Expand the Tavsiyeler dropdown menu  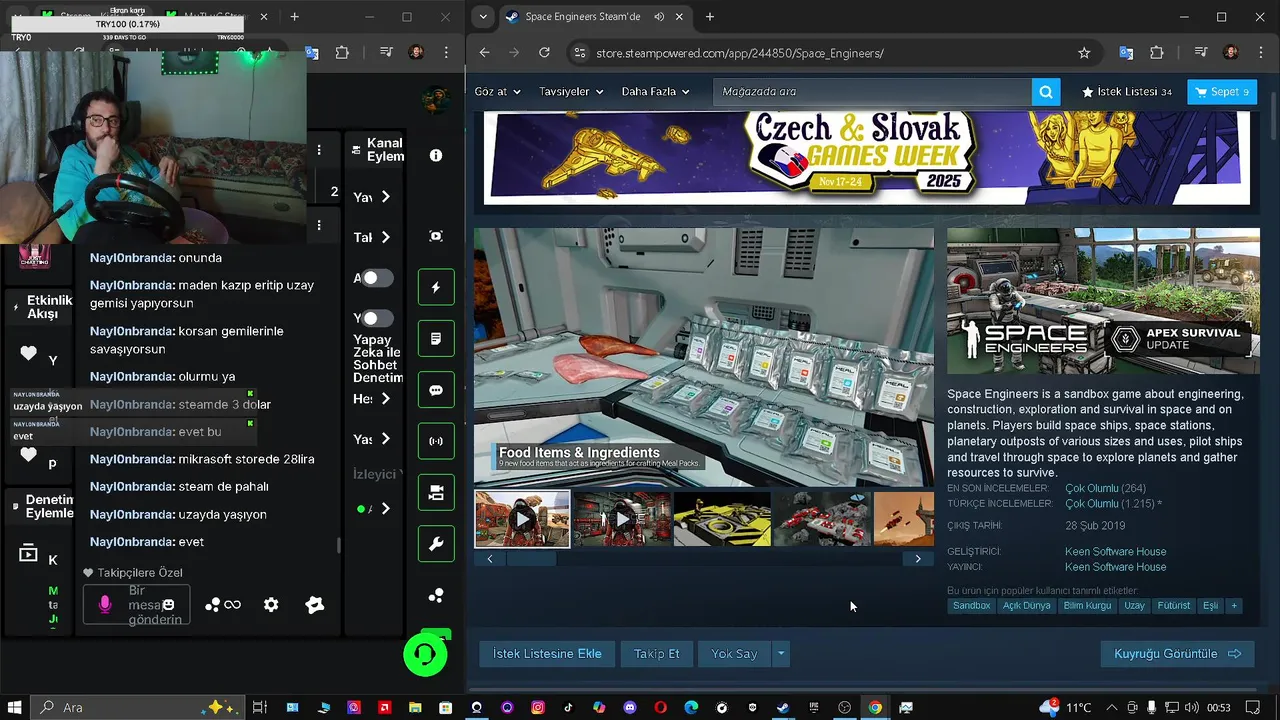click(571, 91)
